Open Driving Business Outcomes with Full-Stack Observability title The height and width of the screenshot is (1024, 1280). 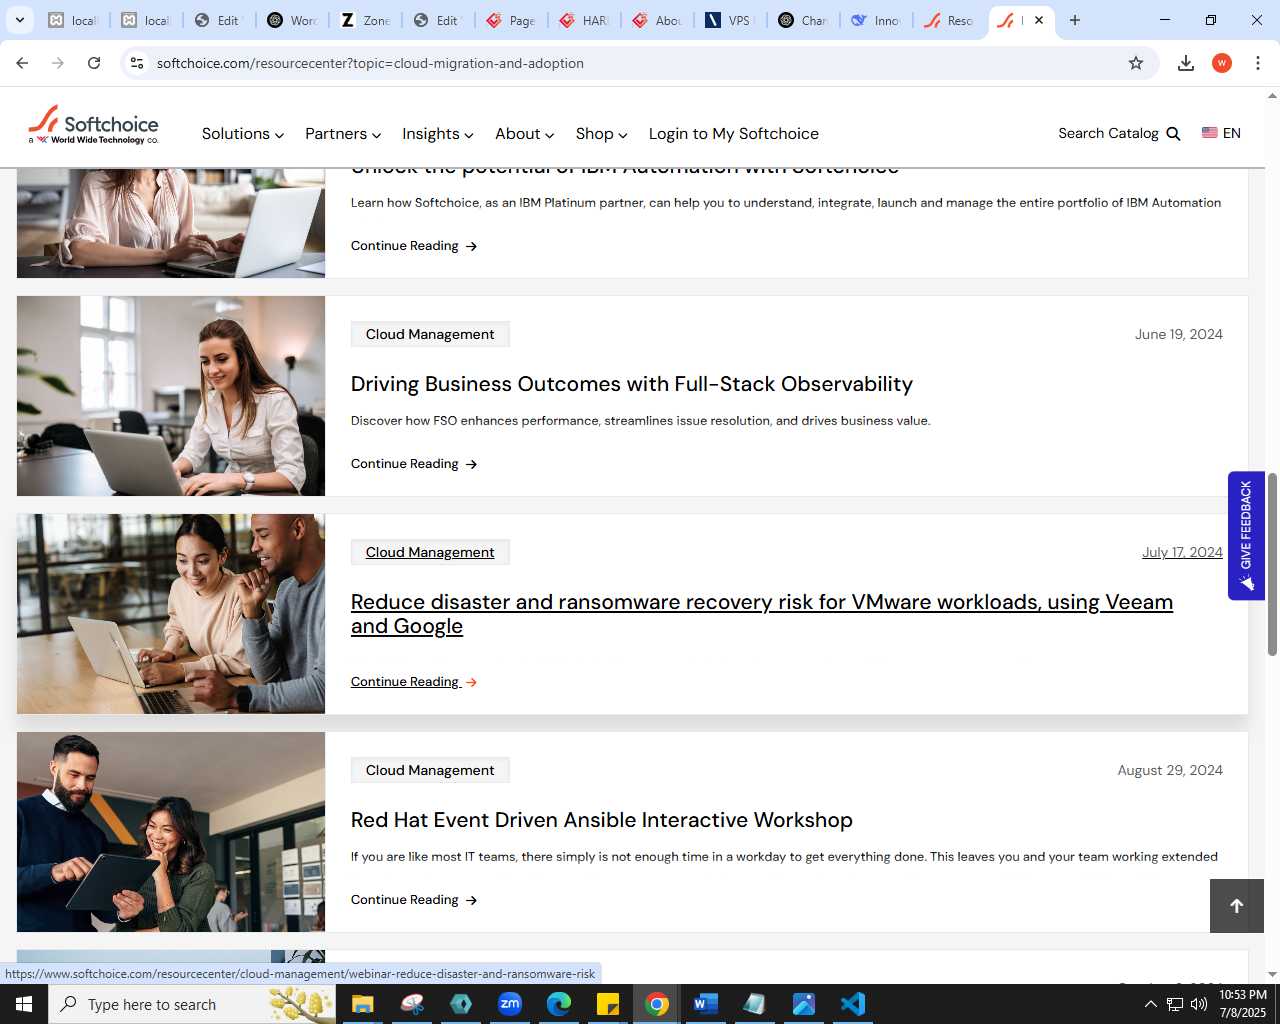point(632,384)
